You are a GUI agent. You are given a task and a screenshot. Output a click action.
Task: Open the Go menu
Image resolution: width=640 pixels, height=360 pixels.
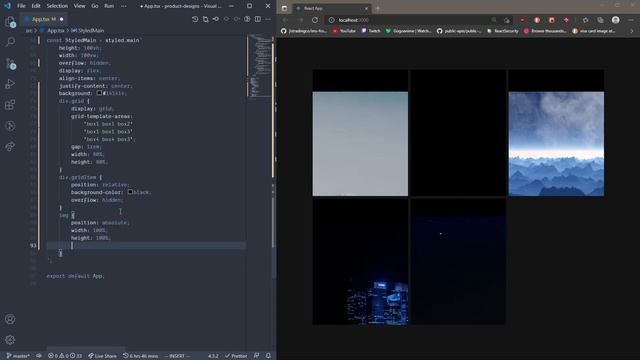pyautogui.click(x=95, y=6)
